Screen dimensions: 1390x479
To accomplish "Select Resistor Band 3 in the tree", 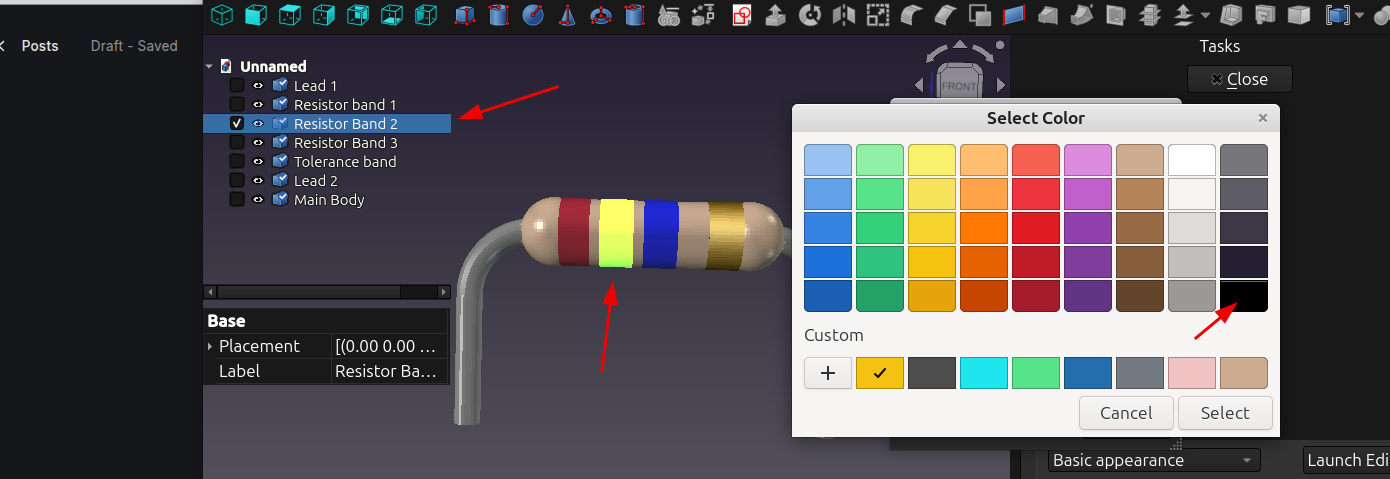I will click(x=345, y=143).
